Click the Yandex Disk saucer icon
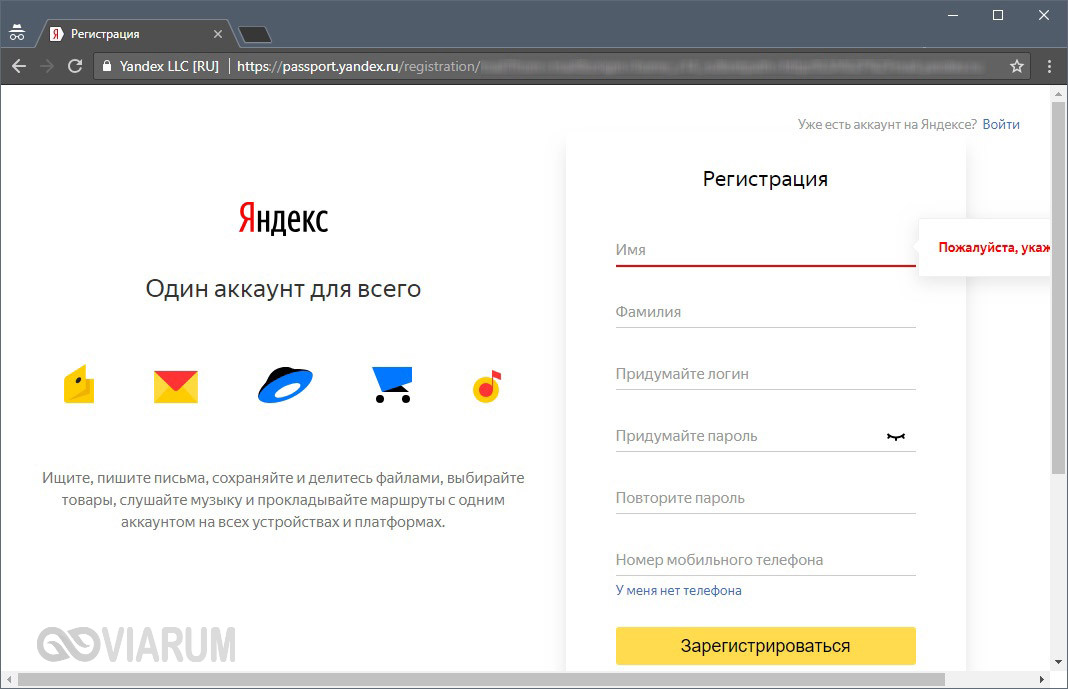The height and width of the screenshot is (689, 1068). coord(285,385)
